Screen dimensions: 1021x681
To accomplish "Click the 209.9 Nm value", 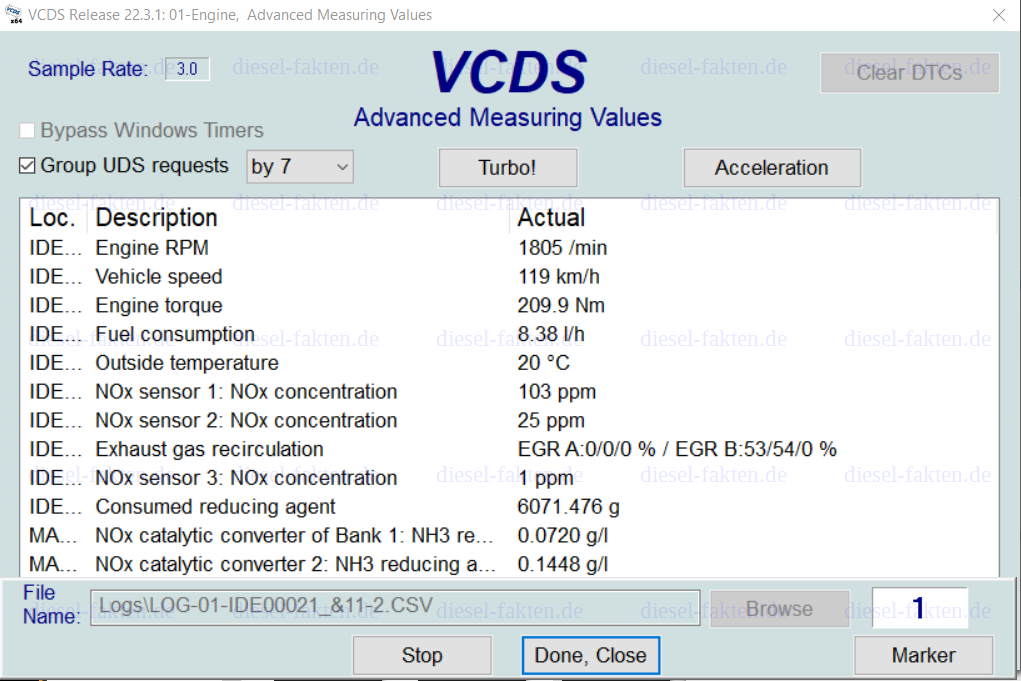I will [x=561, y=305].
